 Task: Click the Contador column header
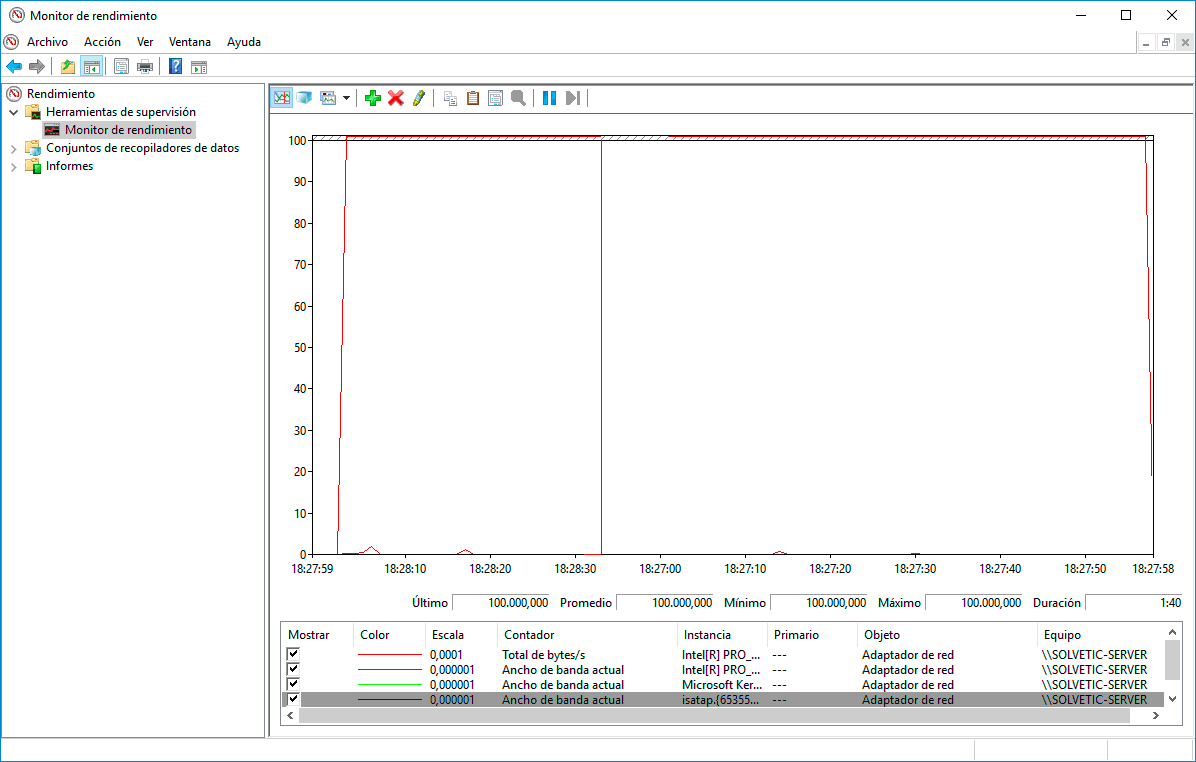point(529,635)
